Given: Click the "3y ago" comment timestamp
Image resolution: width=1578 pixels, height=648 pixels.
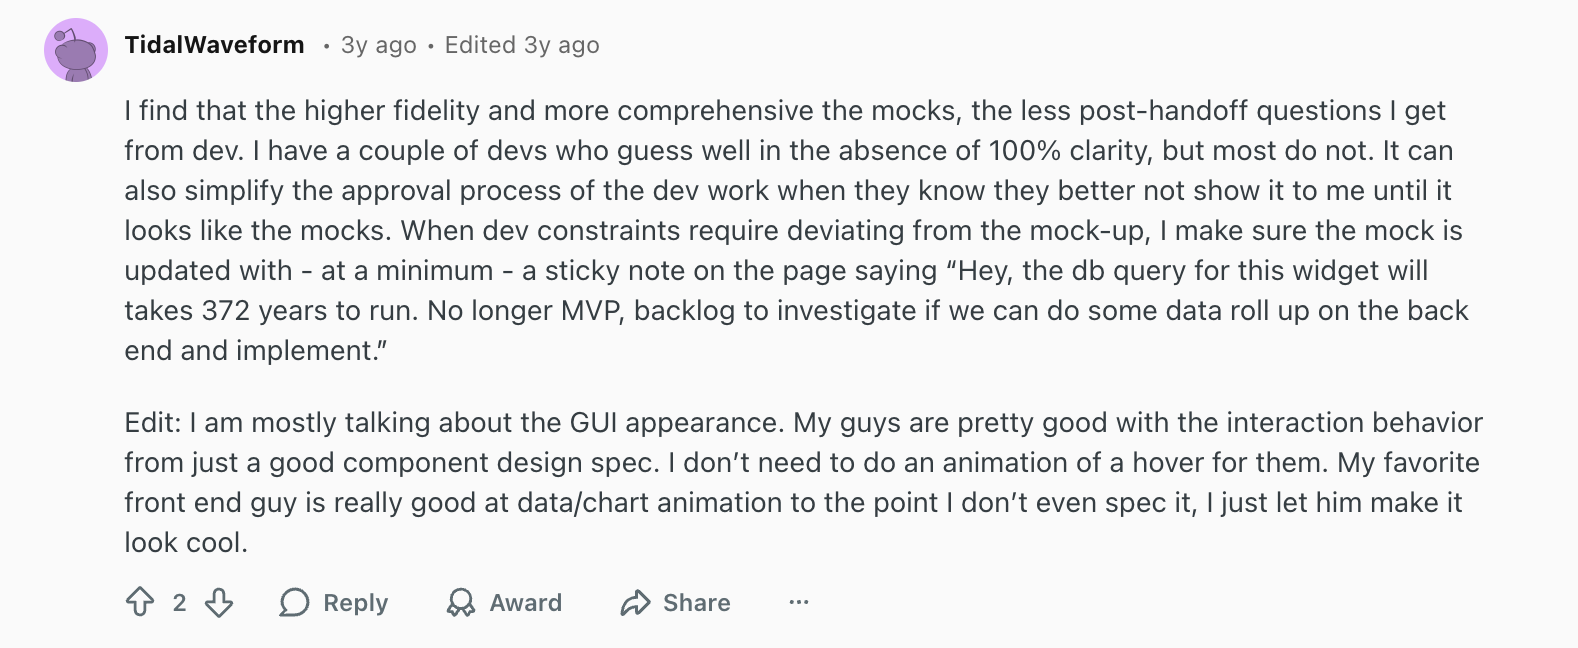Looking at the screenshot, I should point(378,45).
